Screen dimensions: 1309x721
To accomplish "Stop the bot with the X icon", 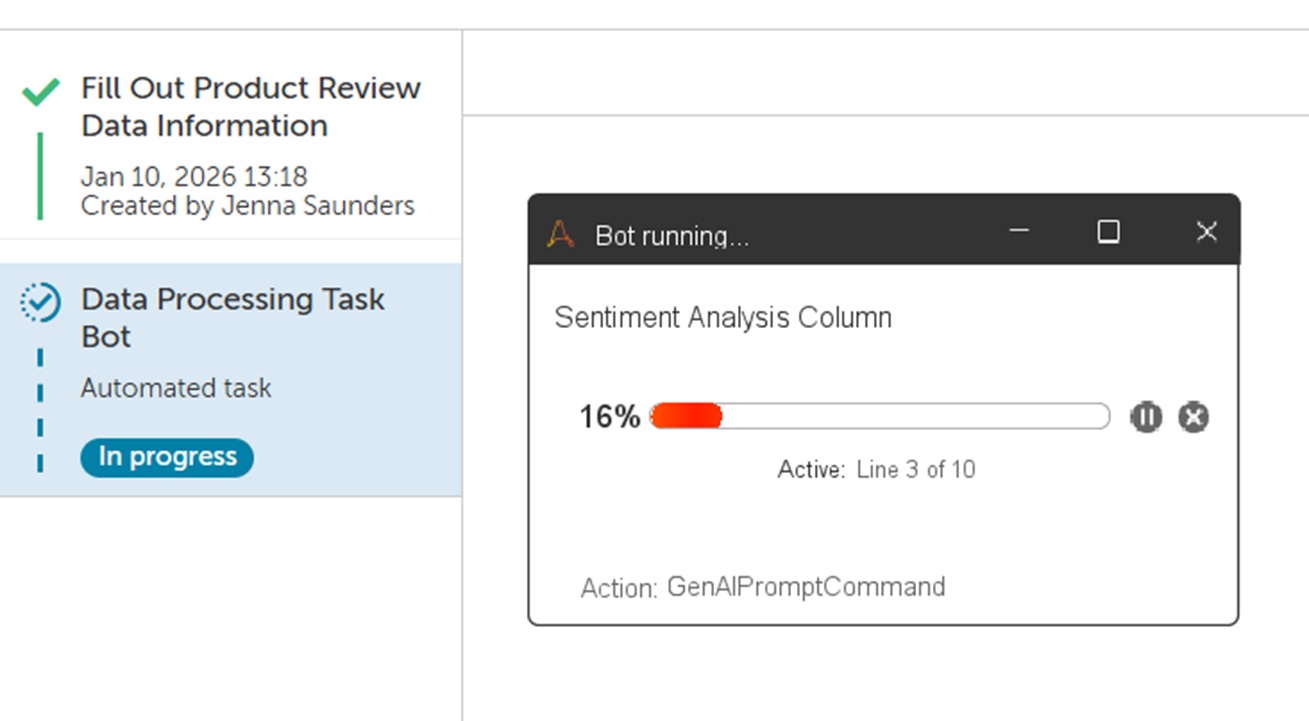I will point(1193,417).
